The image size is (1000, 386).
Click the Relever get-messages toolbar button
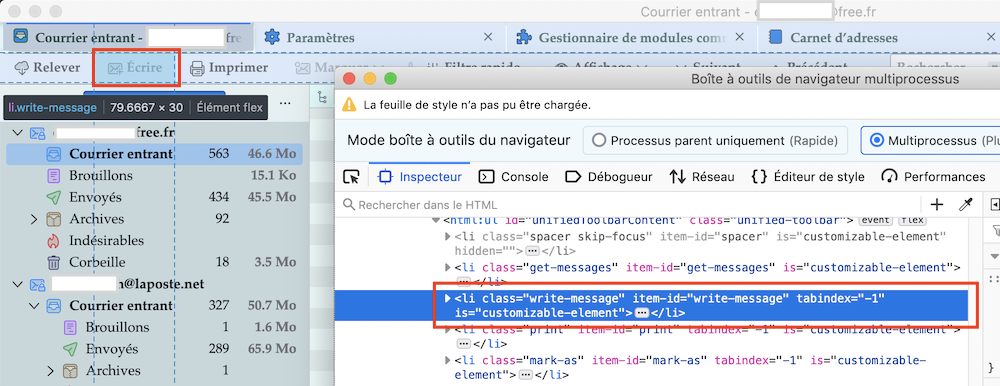(x=47, y=68)
